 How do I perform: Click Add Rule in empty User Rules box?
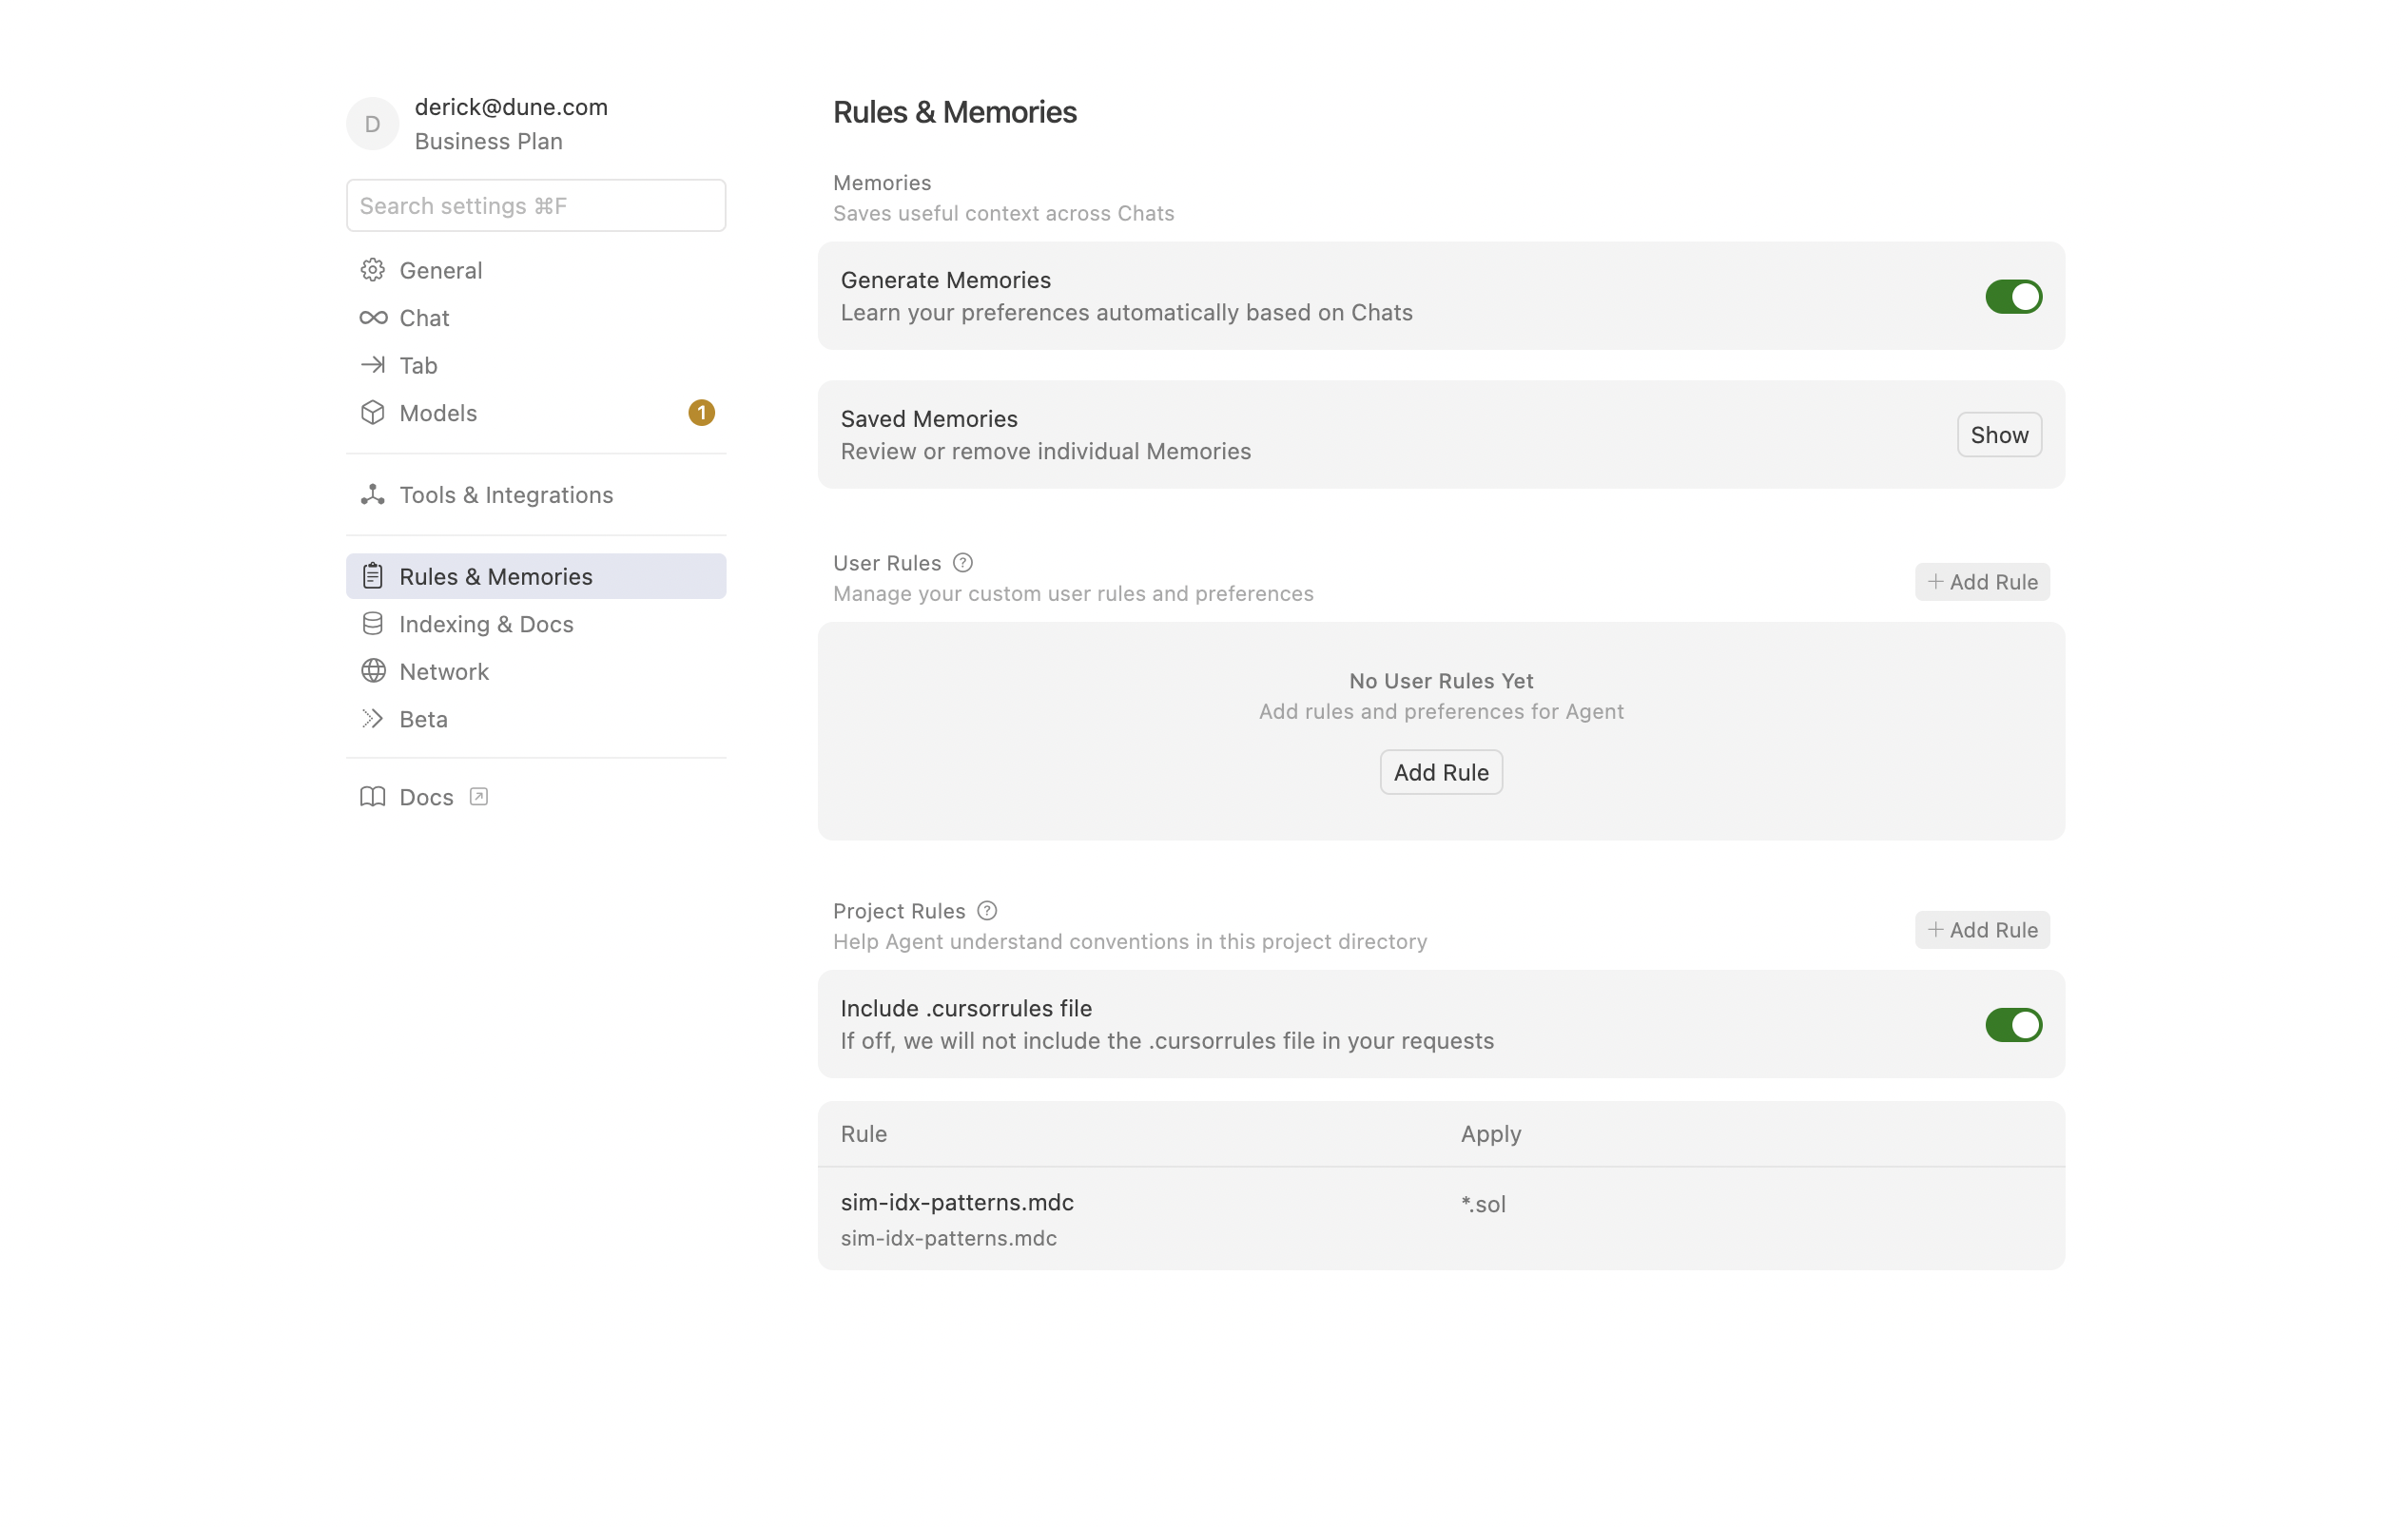pyautogui.click(x=1440, y=772)
